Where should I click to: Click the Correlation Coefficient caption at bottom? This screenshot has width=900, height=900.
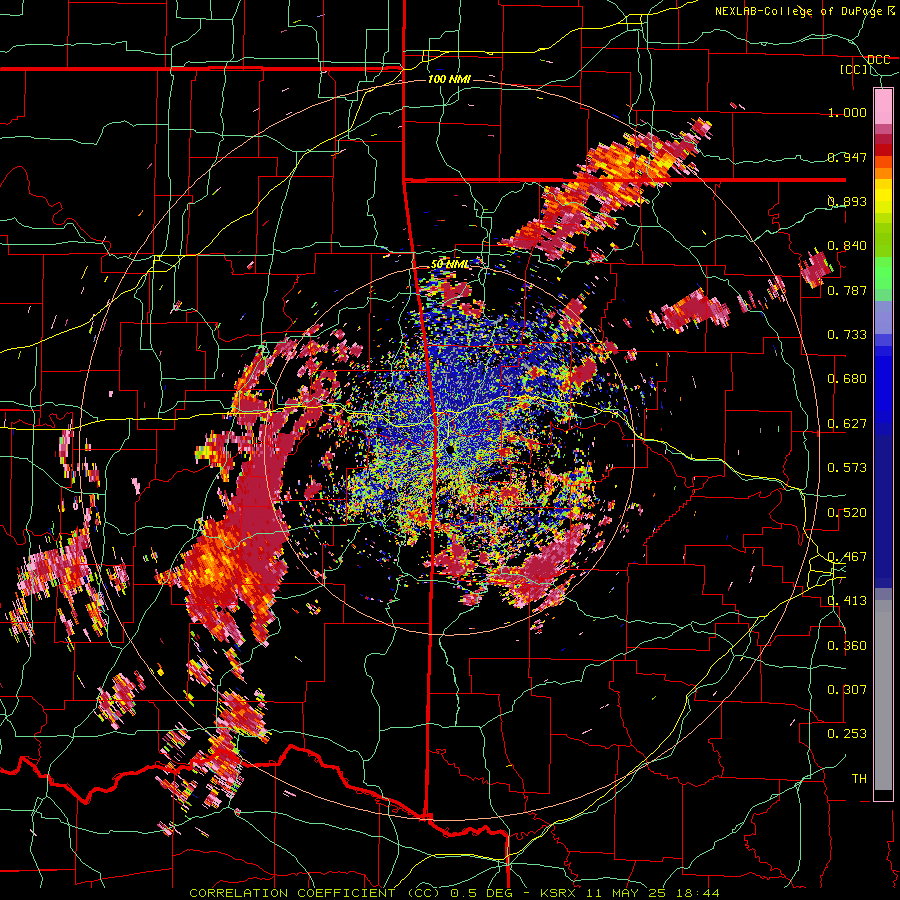454,893
